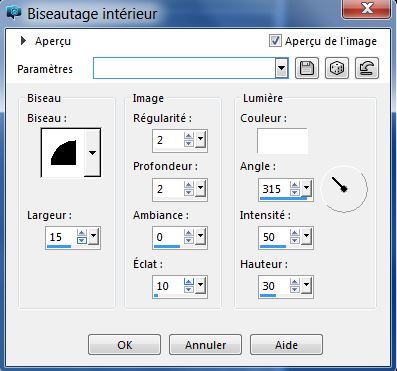Viewport: 397px width, 371px height.
Task: Click the reset to default arrow icon
Action: [x=367, y=68]
